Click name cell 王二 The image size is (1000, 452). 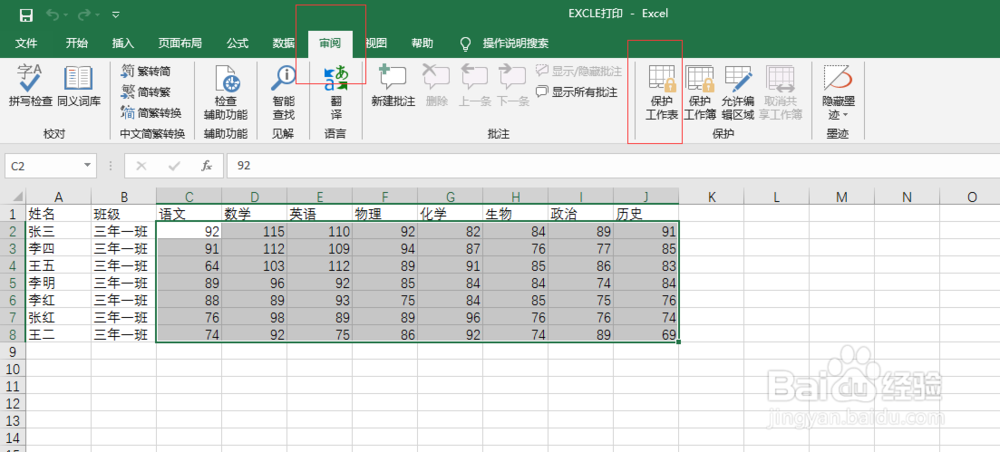(x=59, y=334)
